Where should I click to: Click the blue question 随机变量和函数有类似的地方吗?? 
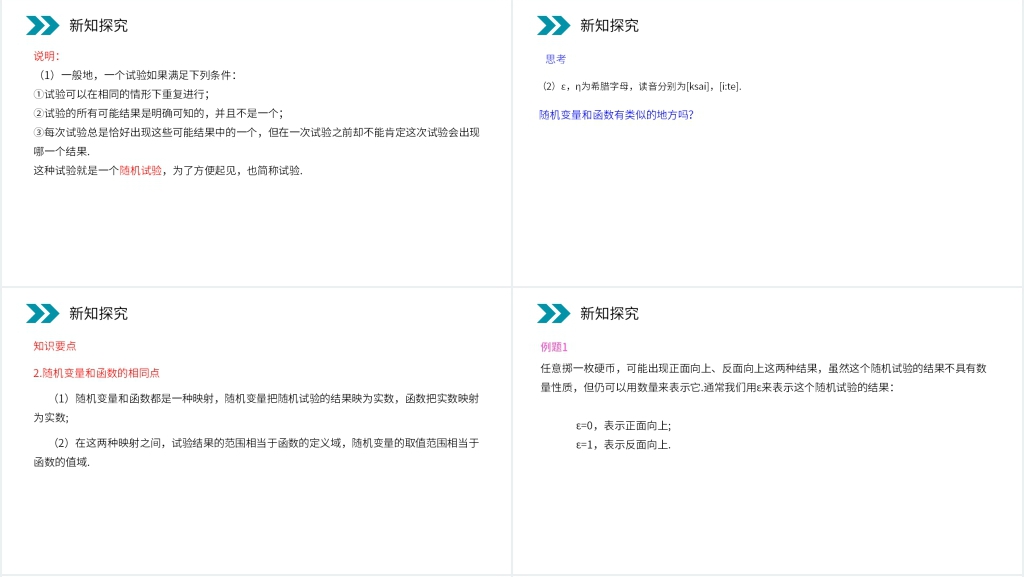tap(616, 115)
